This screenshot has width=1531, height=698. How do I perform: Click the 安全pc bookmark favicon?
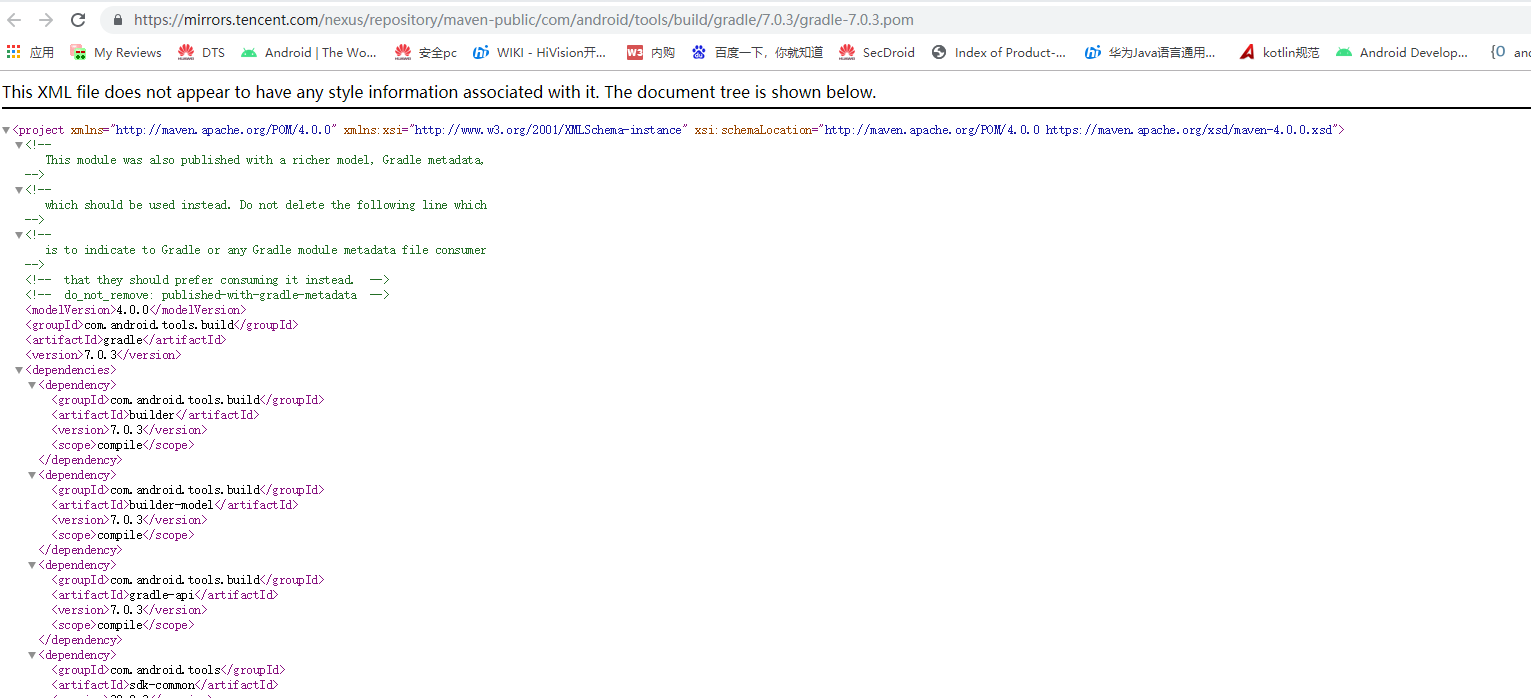[403, 51]
